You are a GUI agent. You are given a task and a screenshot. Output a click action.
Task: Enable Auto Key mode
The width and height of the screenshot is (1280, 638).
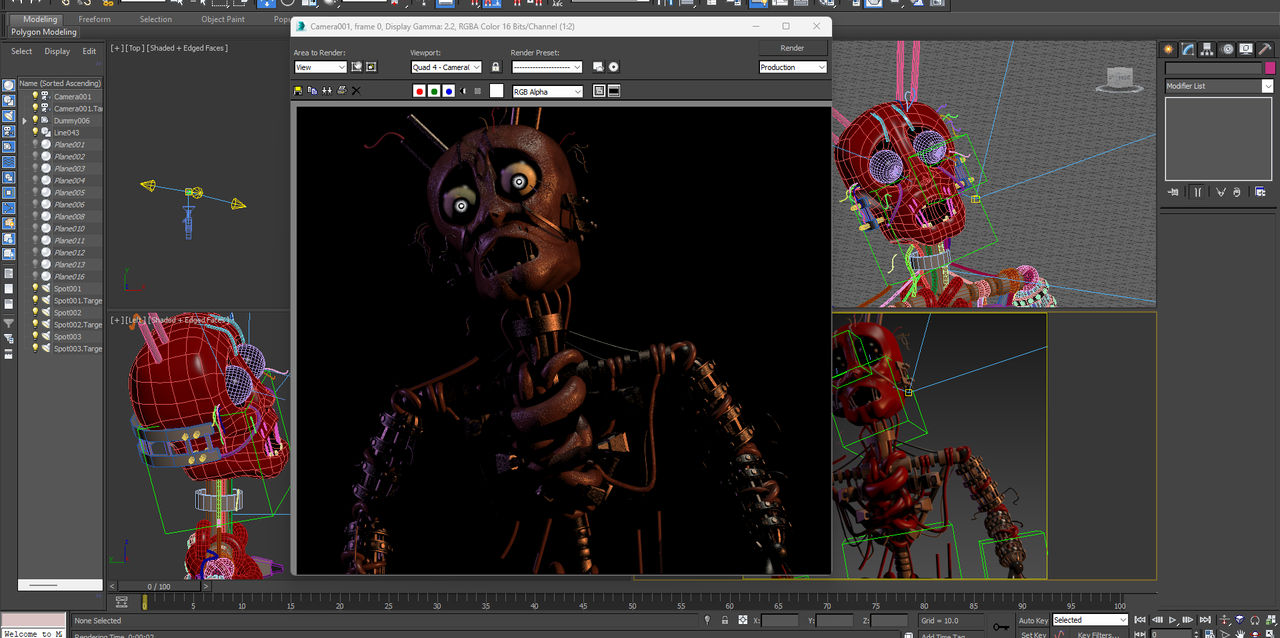[x=1033, y=620]
